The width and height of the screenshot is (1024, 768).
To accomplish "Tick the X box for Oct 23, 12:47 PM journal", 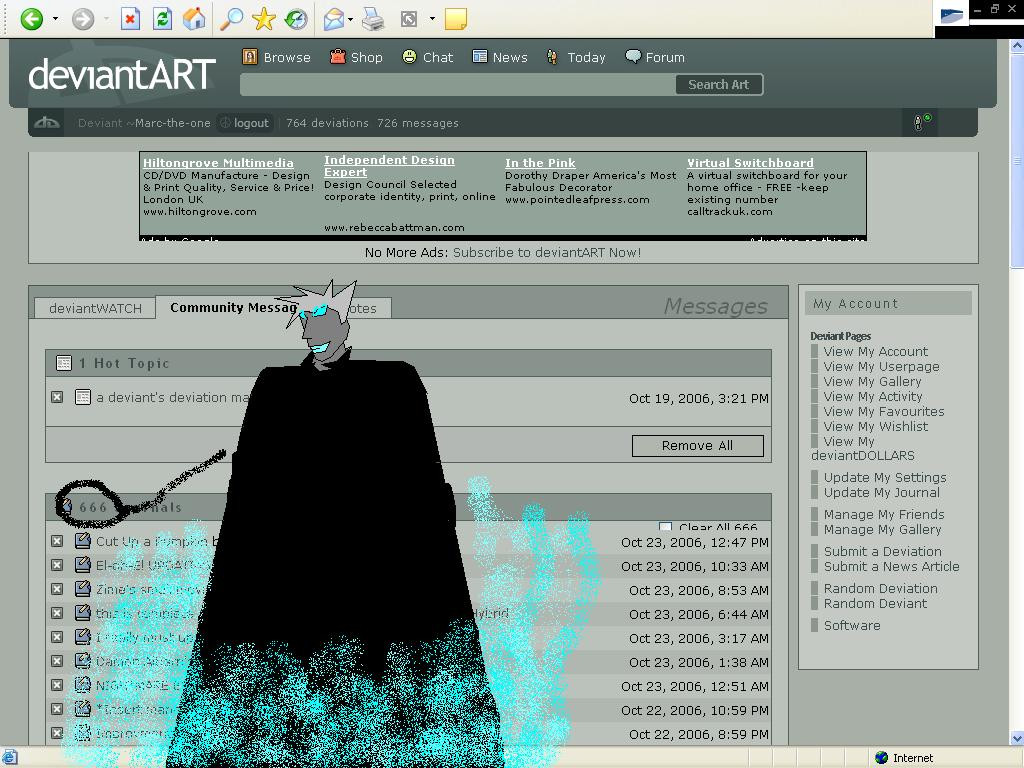I will click(x=57, y=541).
